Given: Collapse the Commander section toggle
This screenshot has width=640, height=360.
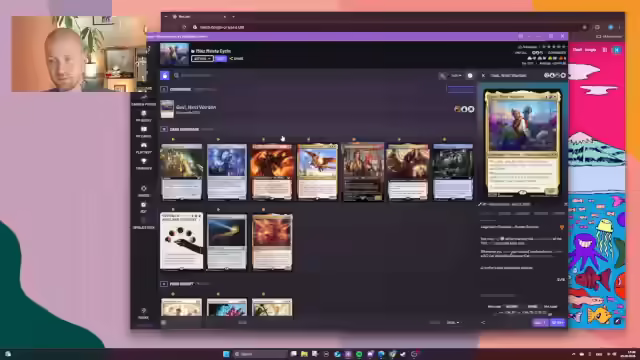Looking at the screenshot, I should click(164, 89).
